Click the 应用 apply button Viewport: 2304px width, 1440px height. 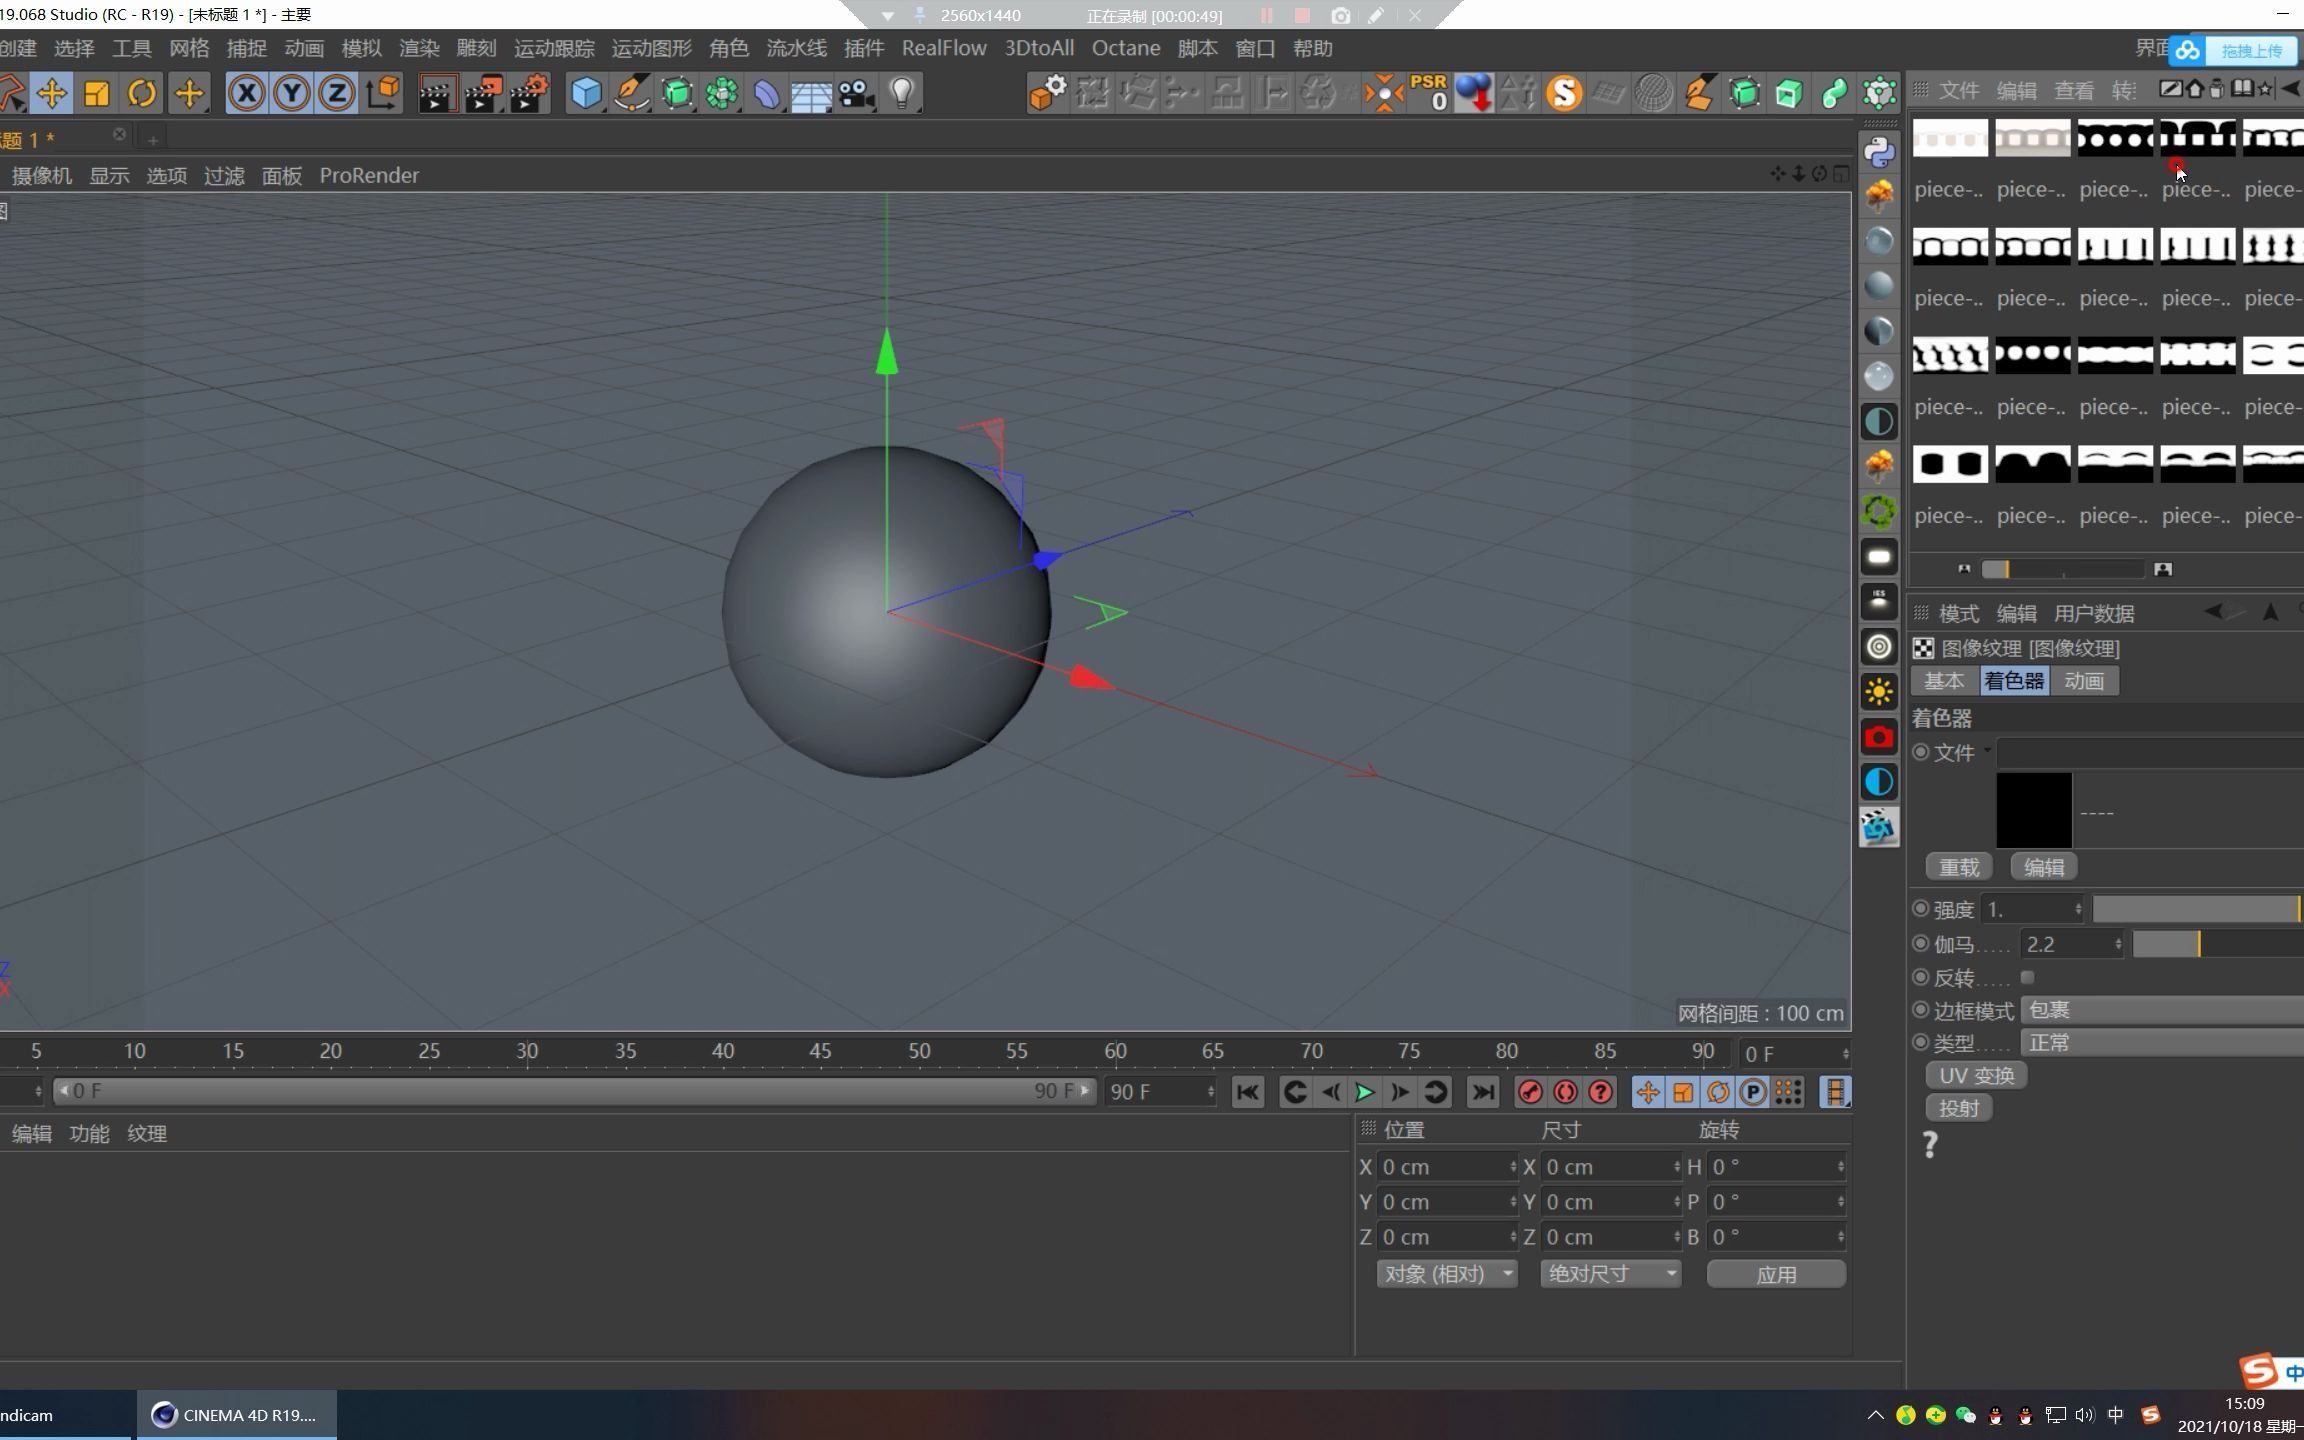1775,1274
